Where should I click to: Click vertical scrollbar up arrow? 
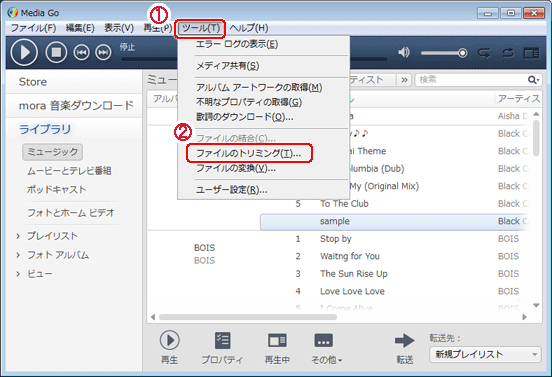[536, 114]
